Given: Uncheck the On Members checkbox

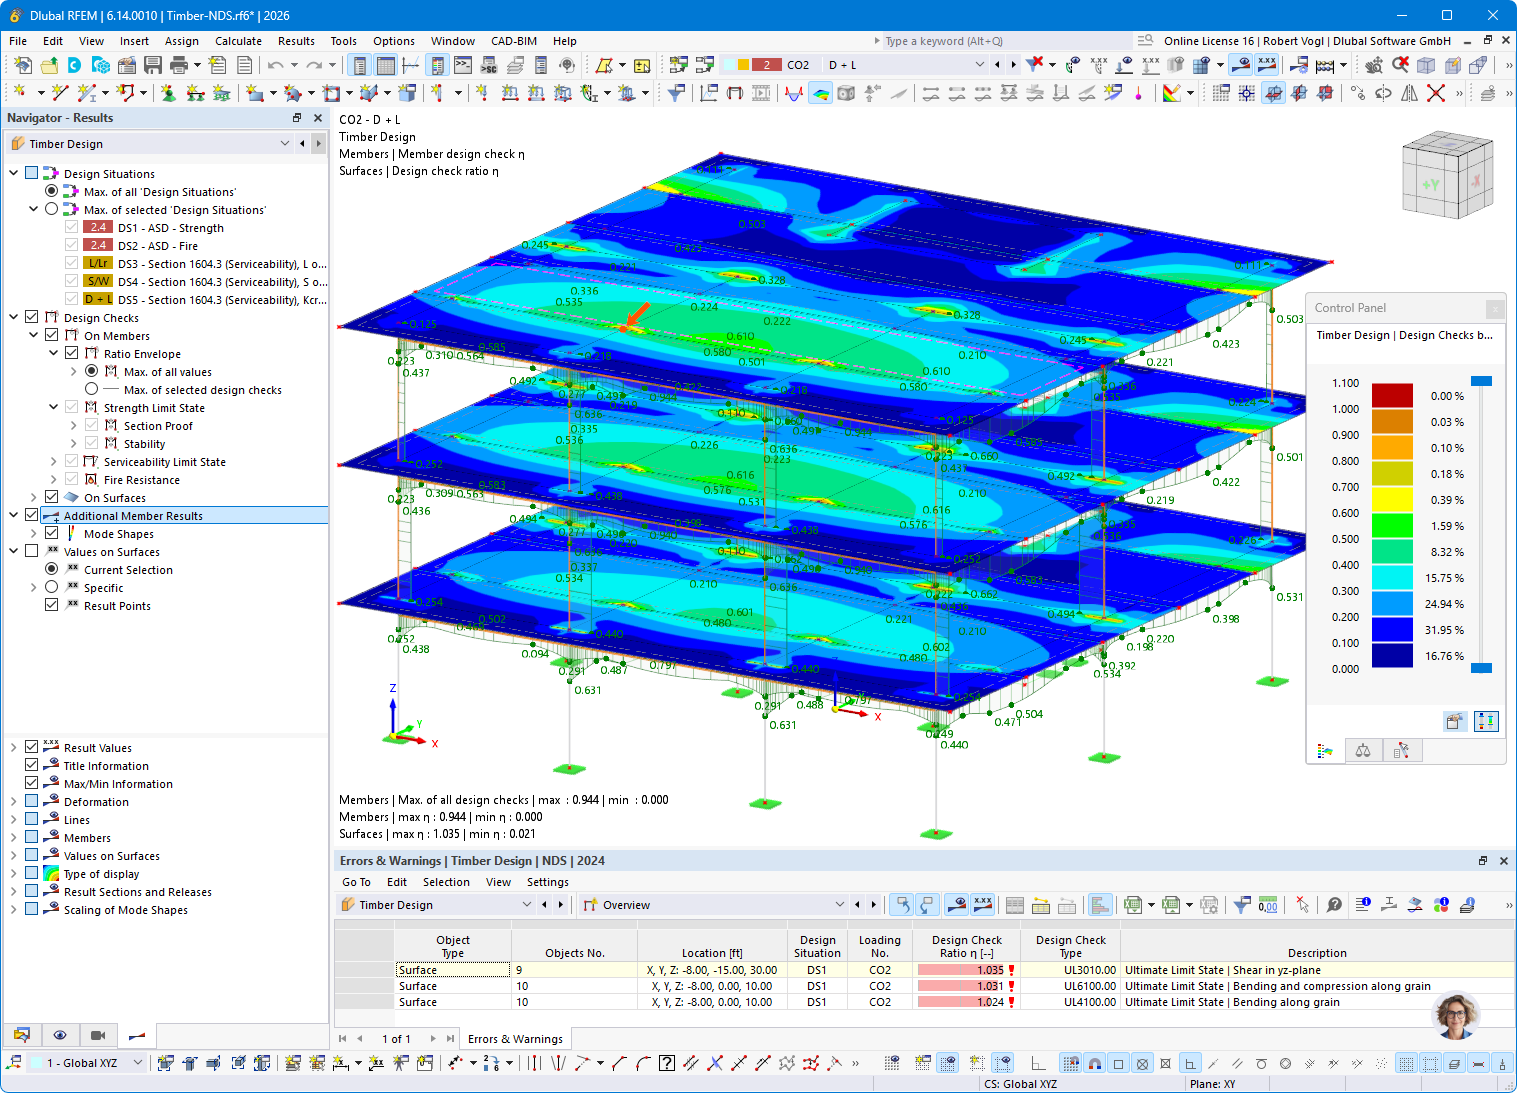Looking at the screenshot, I should tap(51, 335).
